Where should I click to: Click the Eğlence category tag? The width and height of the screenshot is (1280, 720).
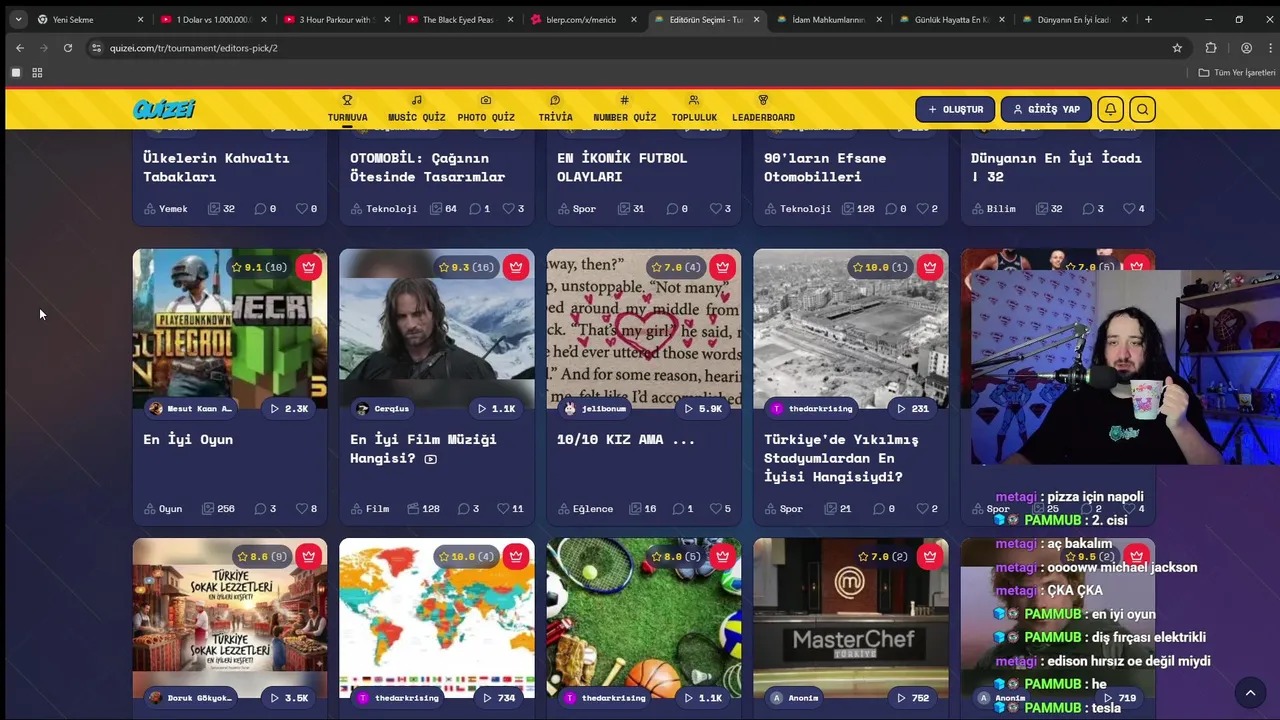(x=585, y=509)
